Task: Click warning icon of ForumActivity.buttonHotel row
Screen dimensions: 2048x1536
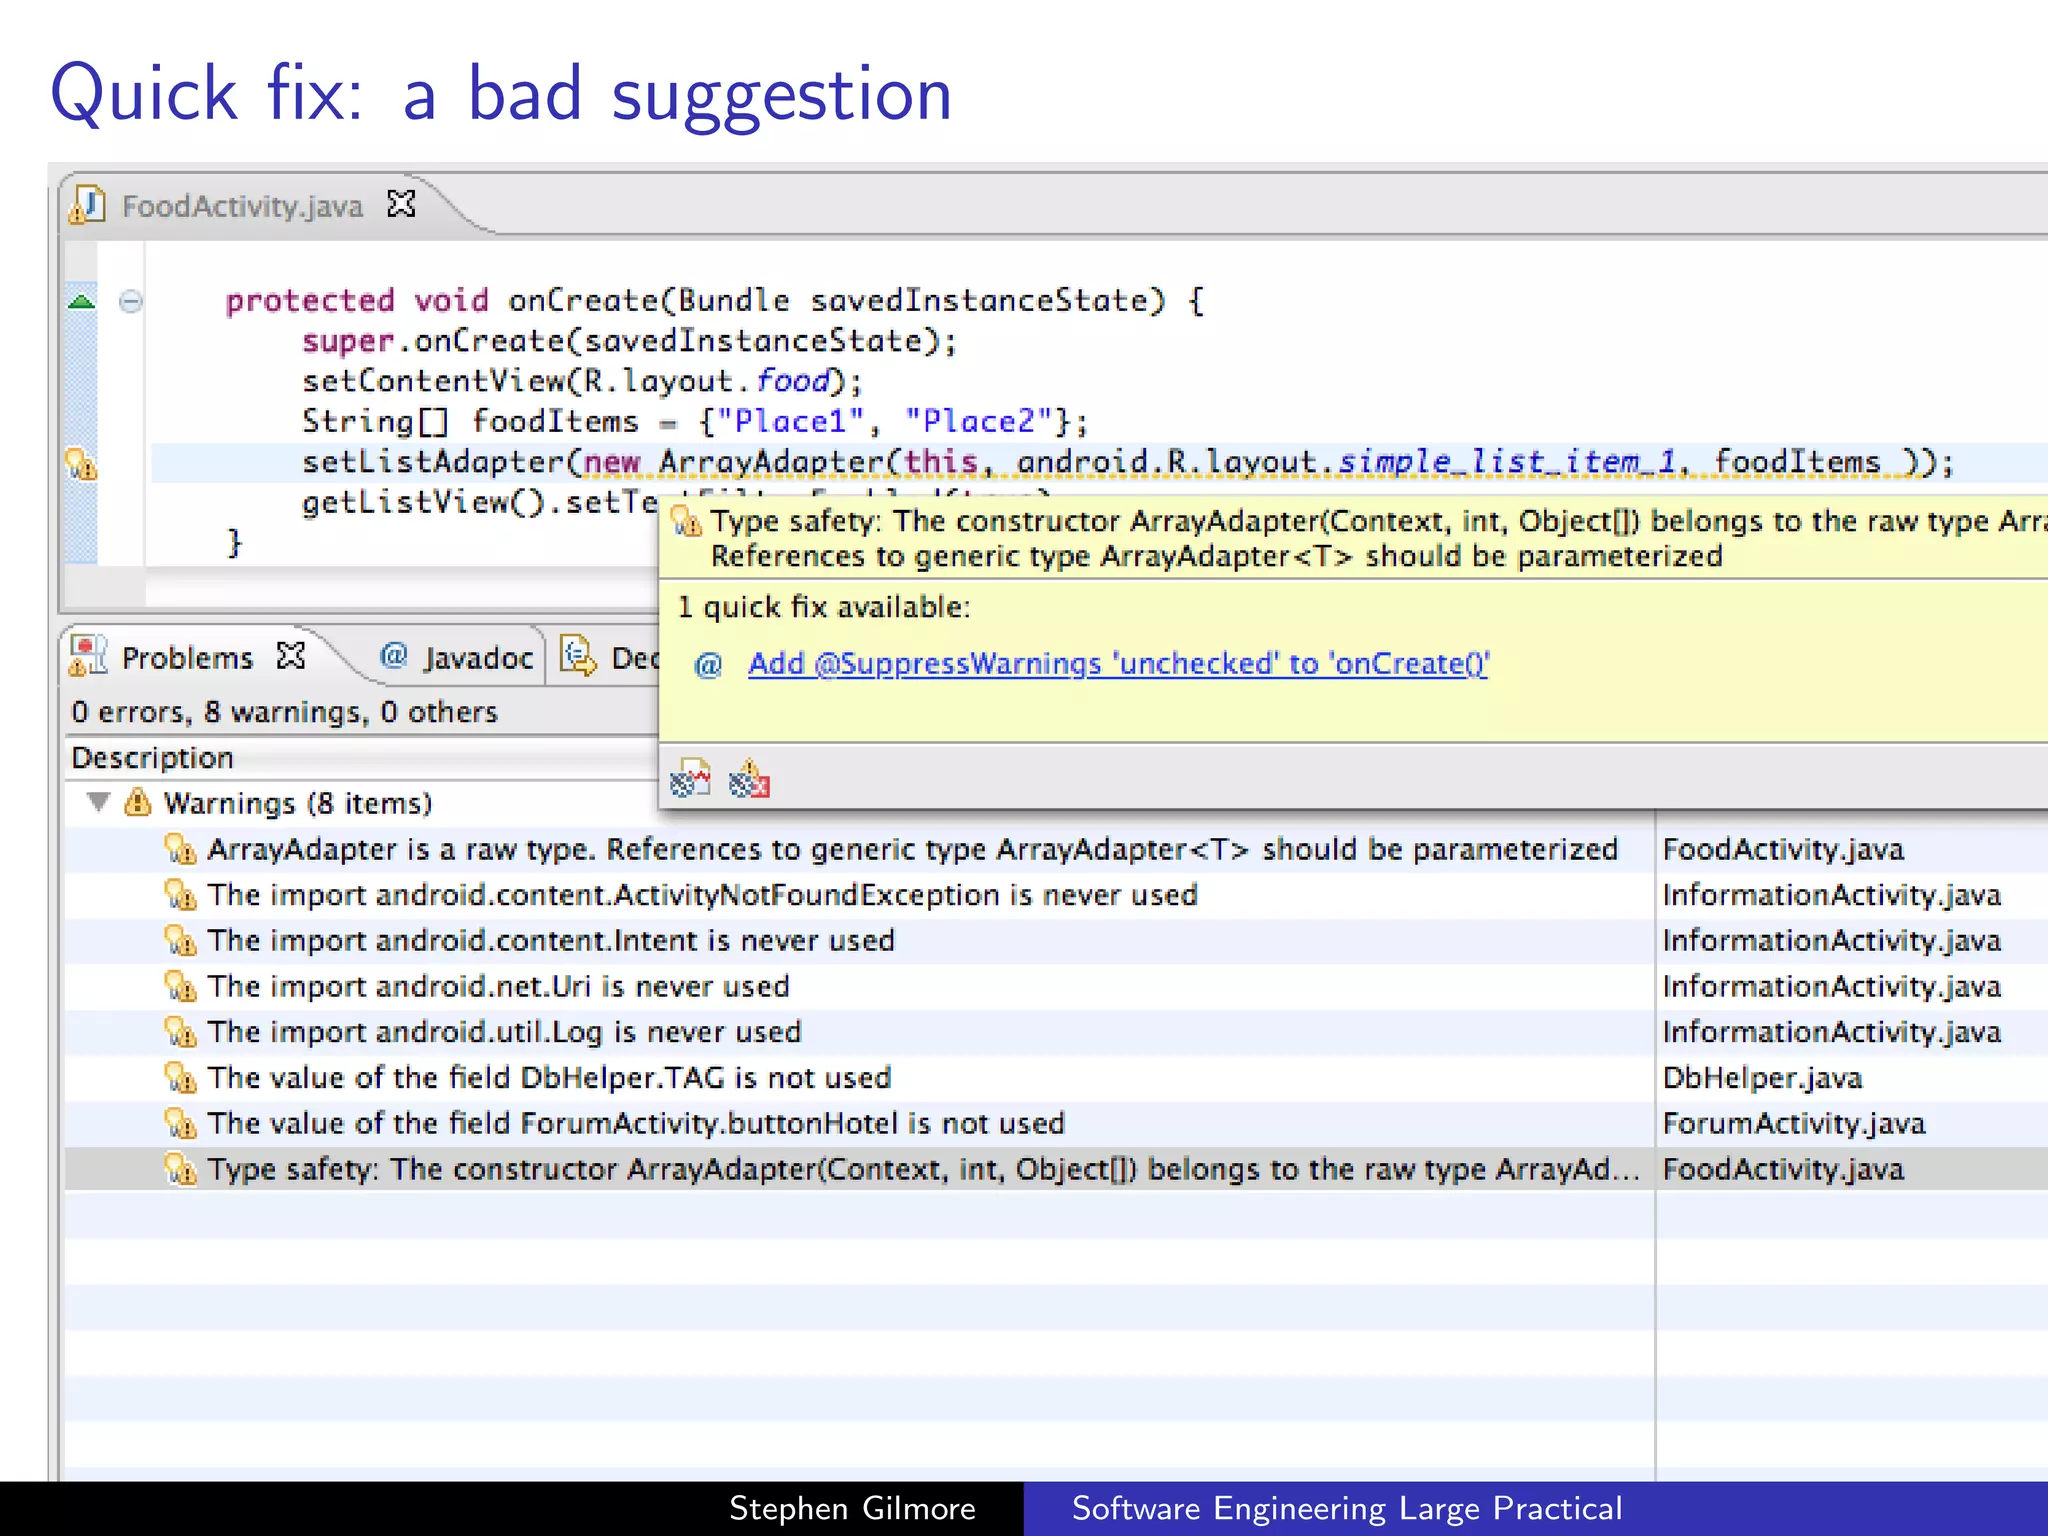Action: click(180, 1124)
